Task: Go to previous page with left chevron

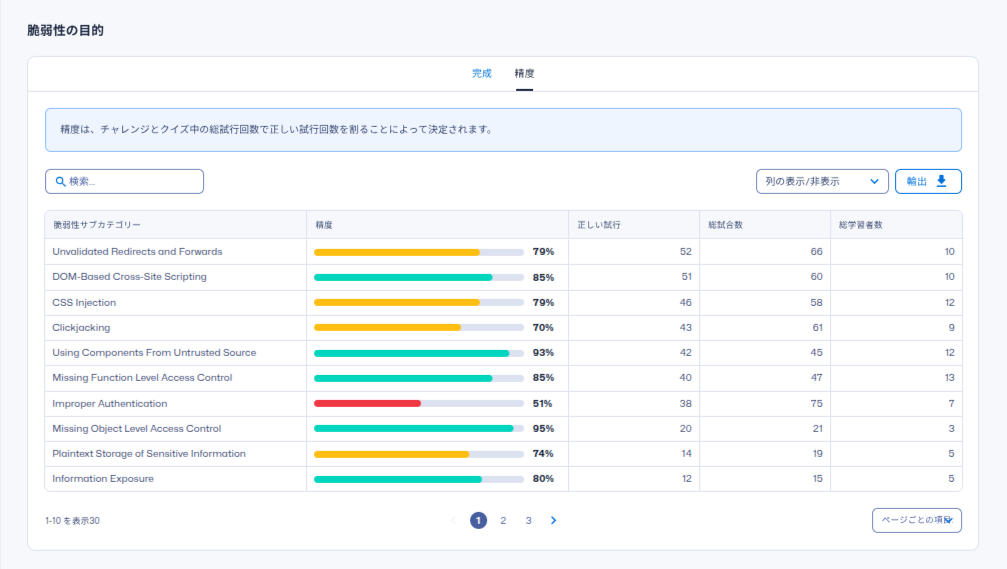Action: click(453, 520)
